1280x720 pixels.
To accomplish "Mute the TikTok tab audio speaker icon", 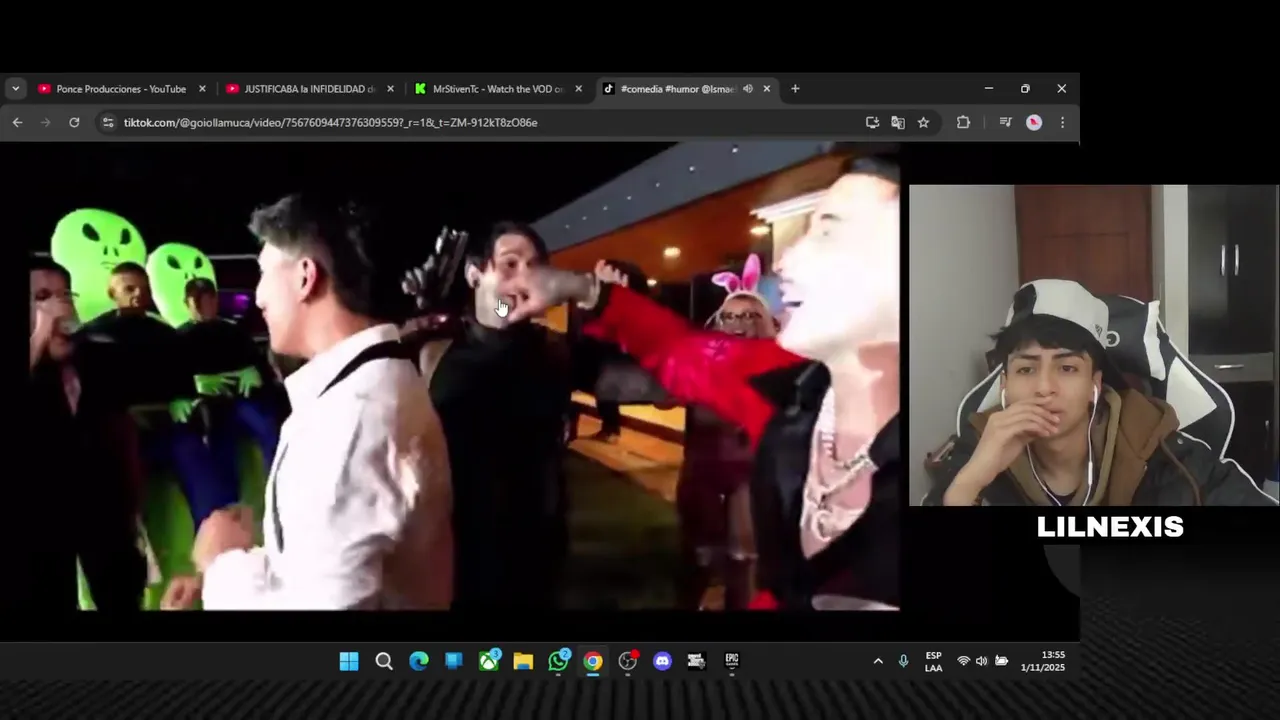I will tap(748, 89).
